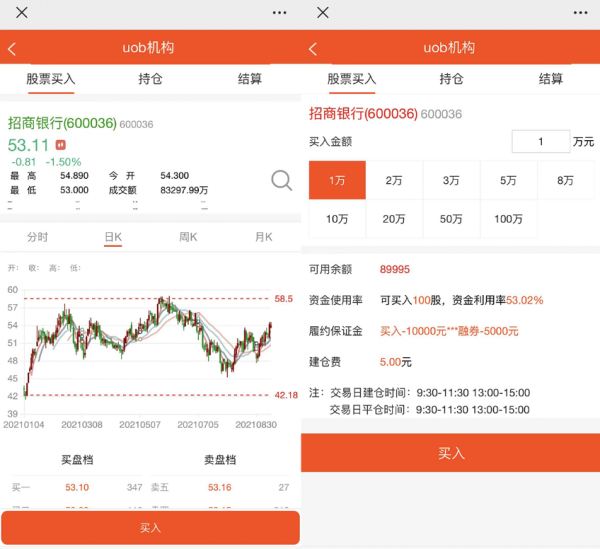Select the 5万 amount option

point(509,181)
